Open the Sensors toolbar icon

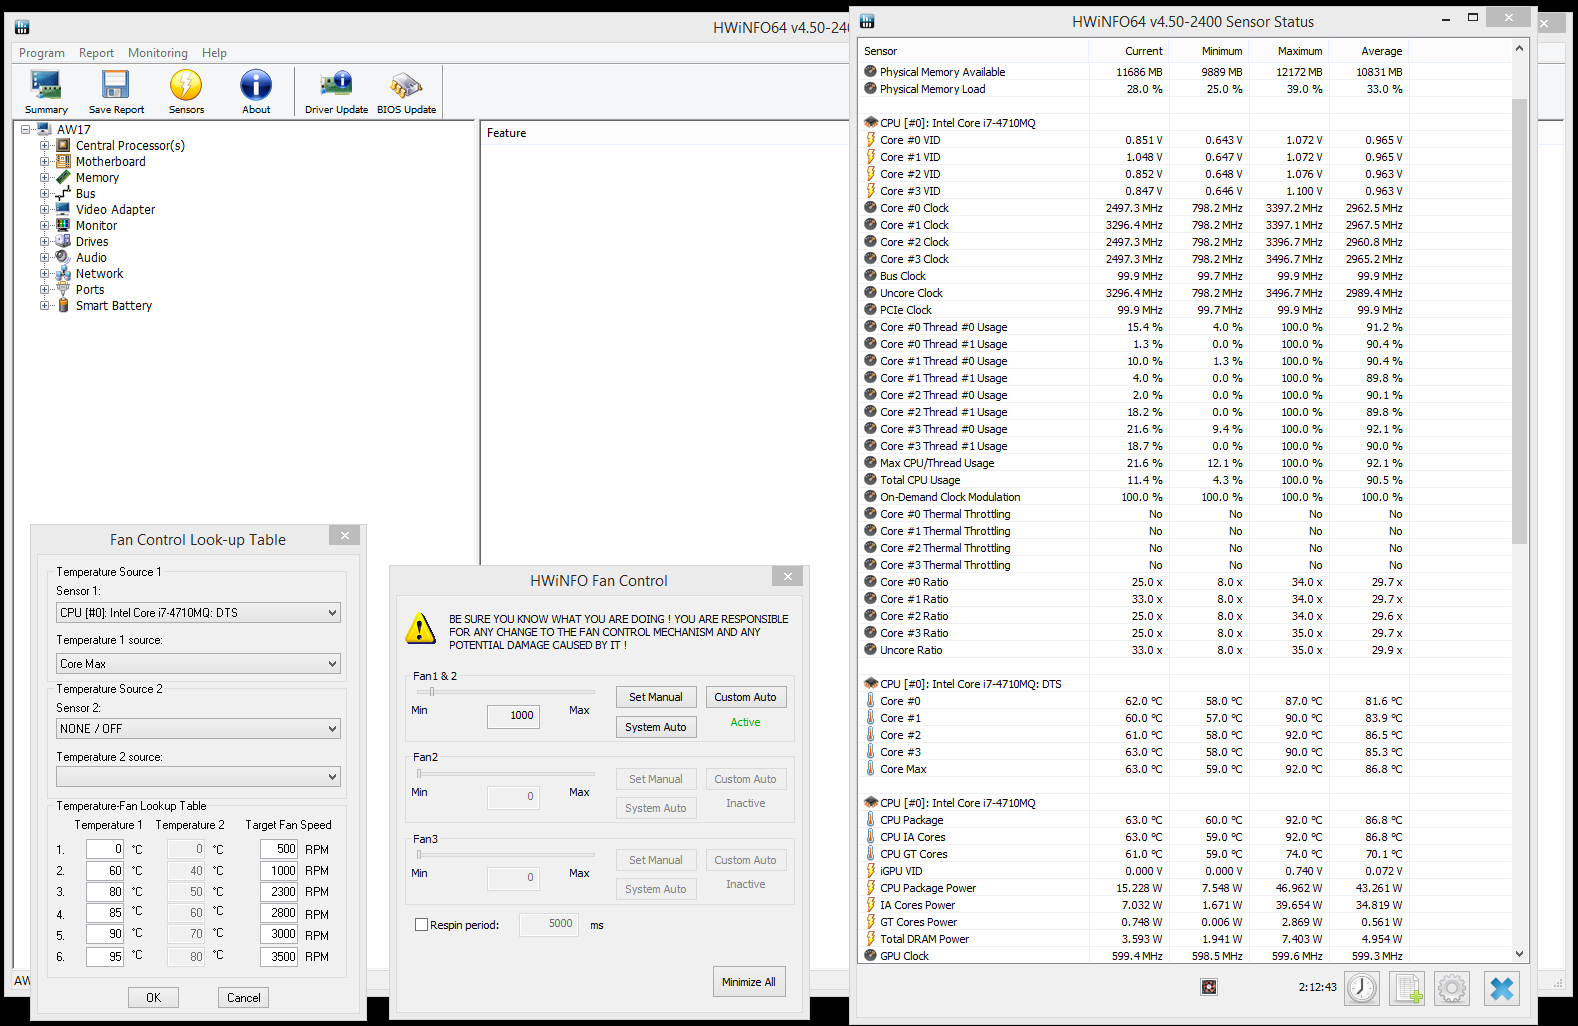click(x=186, y=92)
